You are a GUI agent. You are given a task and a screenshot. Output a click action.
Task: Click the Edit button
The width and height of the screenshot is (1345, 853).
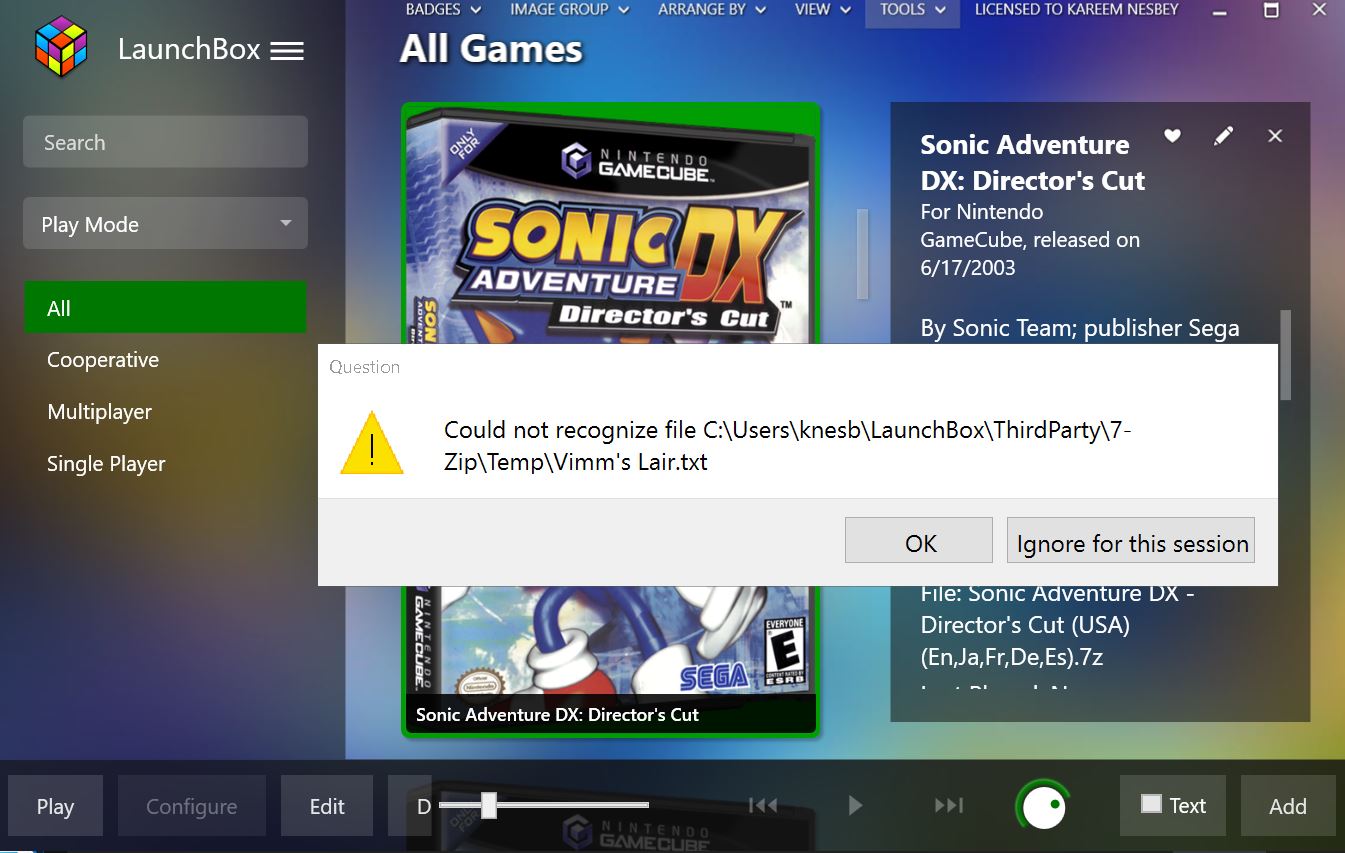pos(327,806)
